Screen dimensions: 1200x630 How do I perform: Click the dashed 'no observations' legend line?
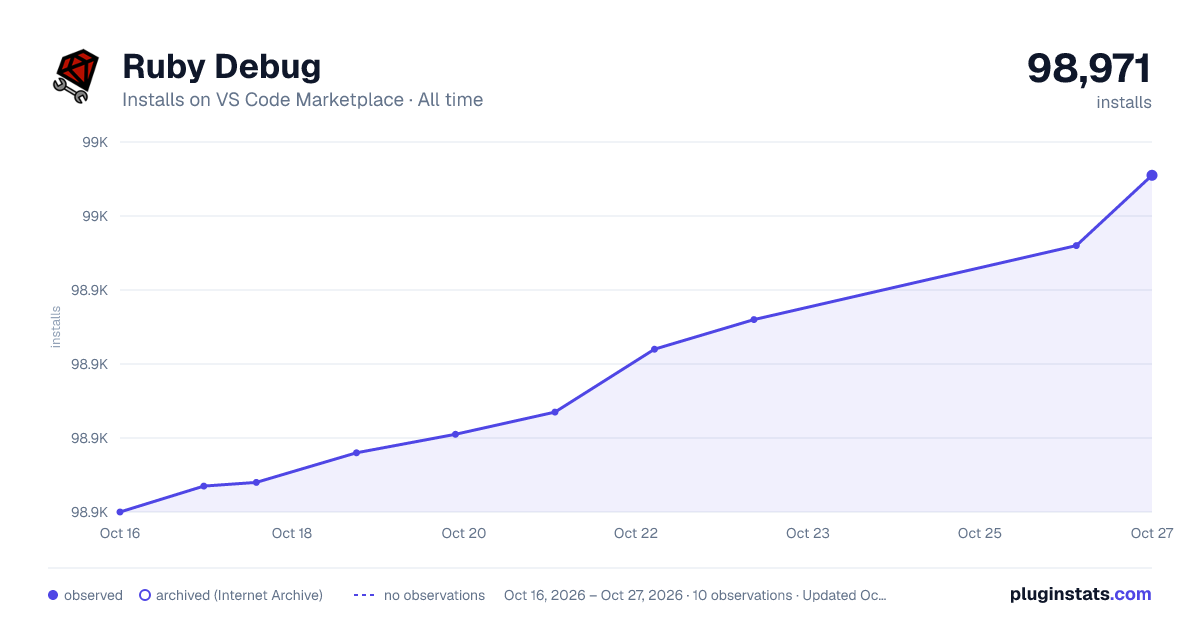coord(364,595)
